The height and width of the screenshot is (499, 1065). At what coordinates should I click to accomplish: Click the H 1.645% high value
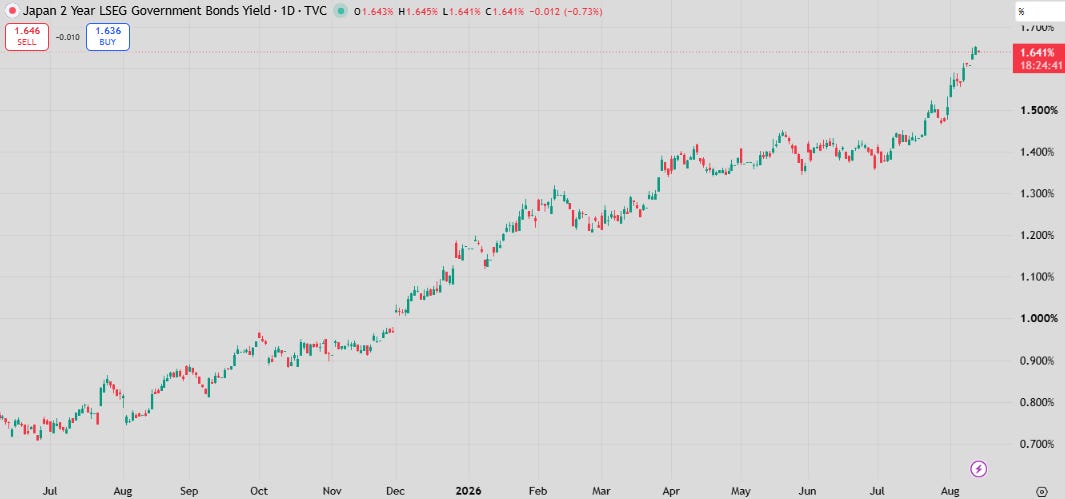[x=417, y=12]
